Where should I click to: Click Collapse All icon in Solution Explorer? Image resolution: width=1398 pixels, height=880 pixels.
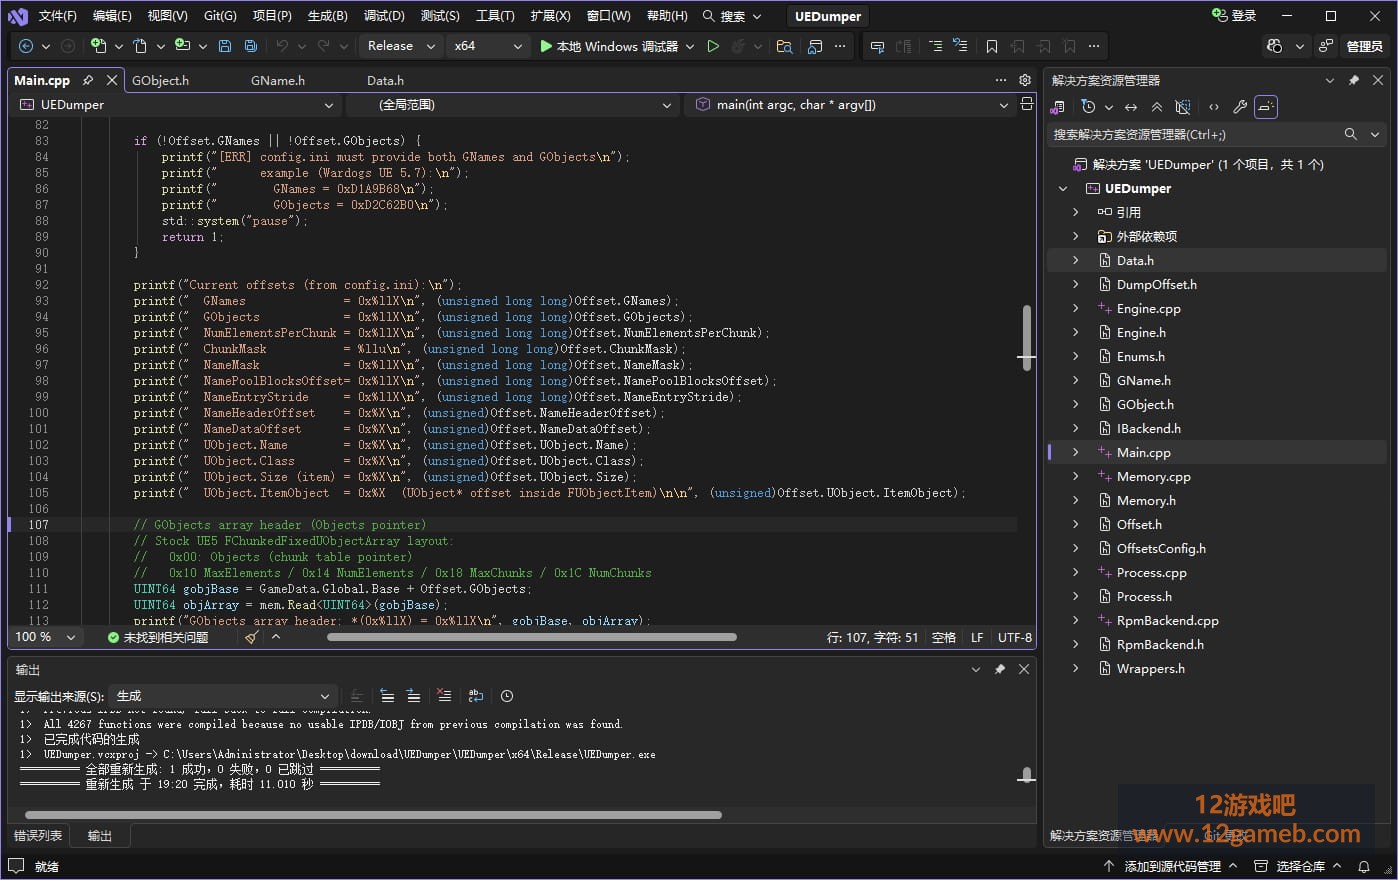pyautogui.click(x=1157, y=107)
